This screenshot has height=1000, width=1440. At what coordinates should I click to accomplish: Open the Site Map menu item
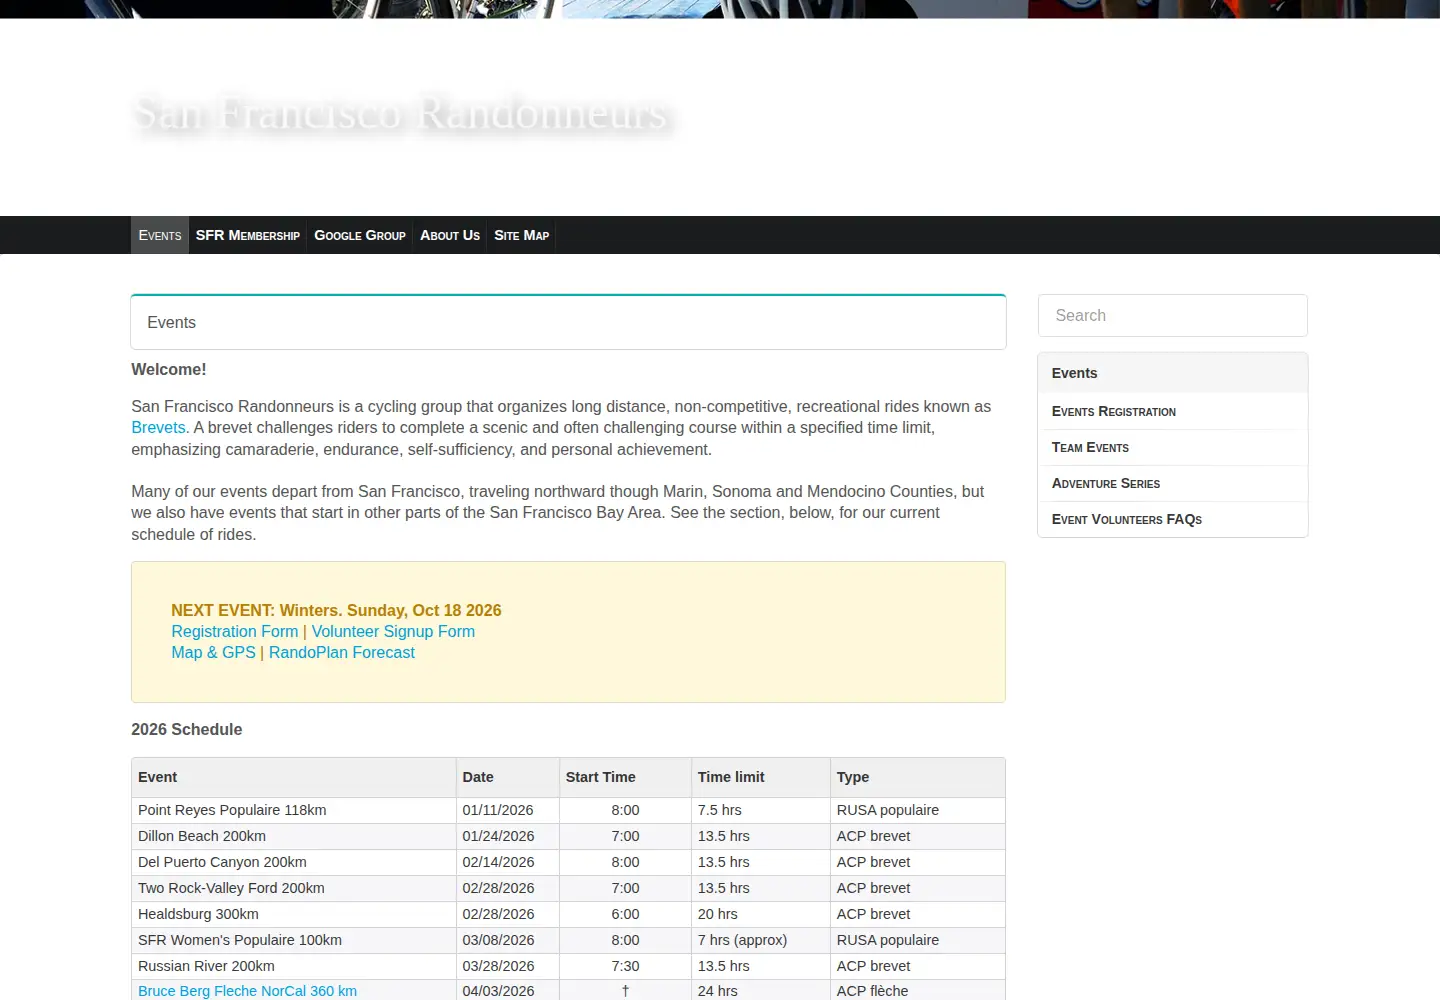point(521,235)
